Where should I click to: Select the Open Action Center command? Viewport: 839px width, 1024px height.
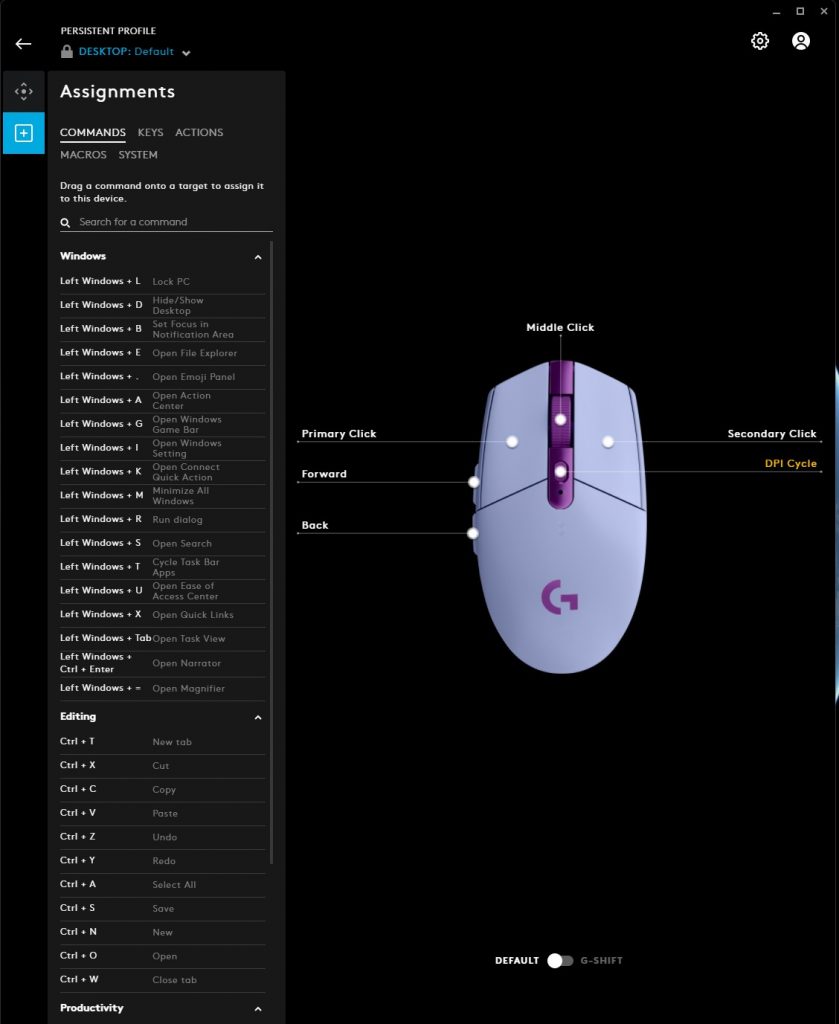pos(163,400)
